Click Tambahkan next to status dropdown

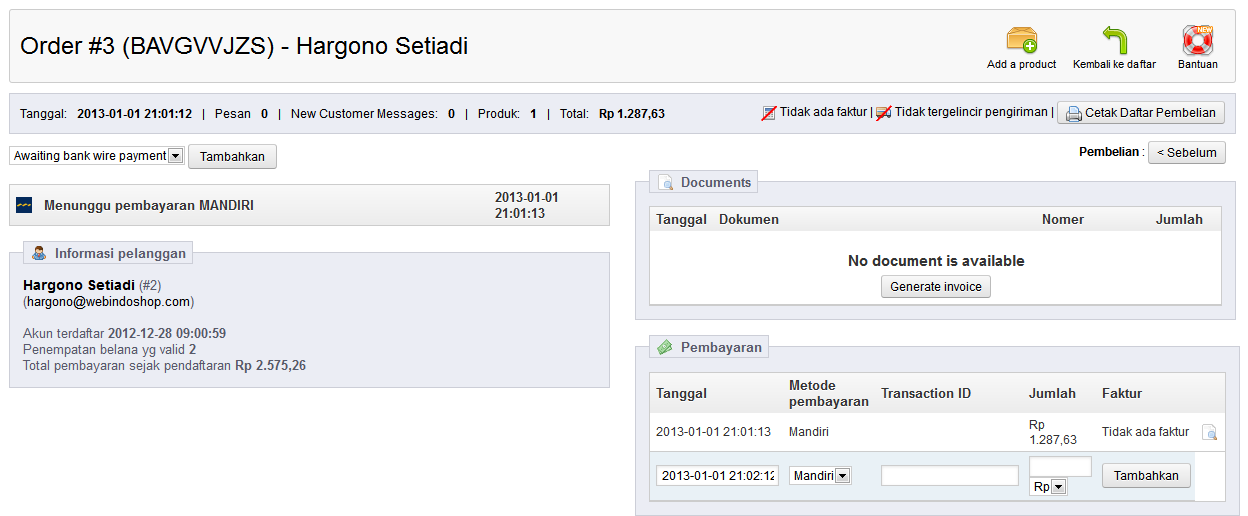[232, 157]
